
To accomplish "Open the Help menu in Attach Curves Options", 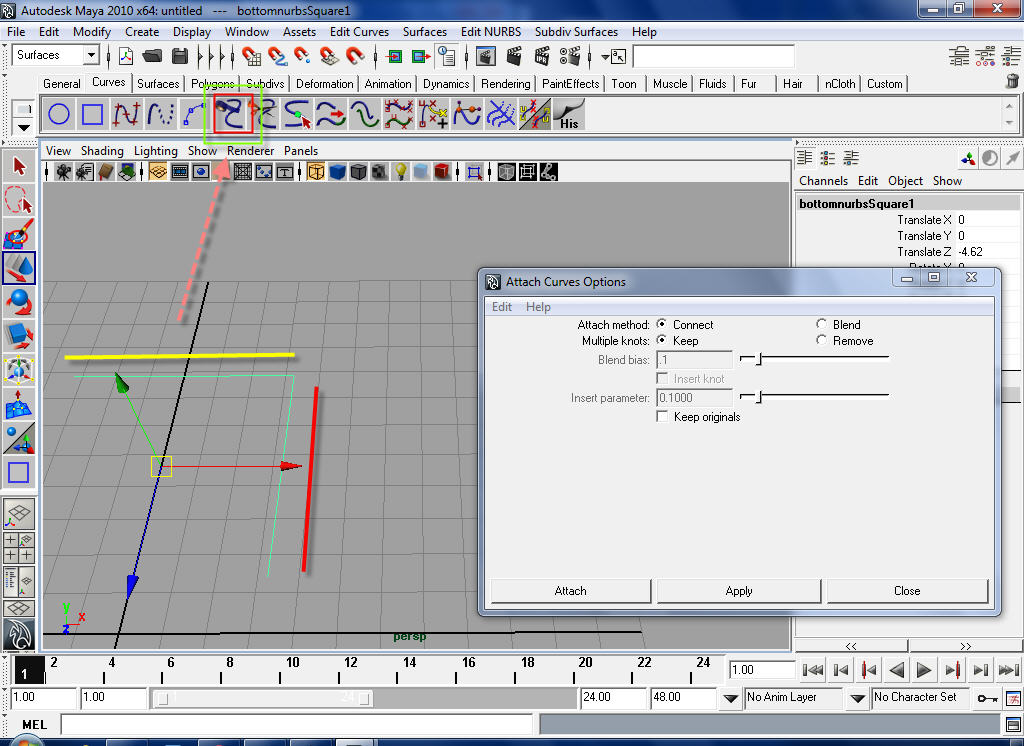I will pos(538,306).
